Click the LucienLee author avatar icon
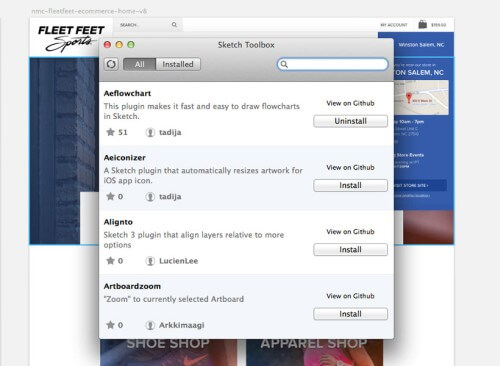500x366 pixels. point(150,261)
